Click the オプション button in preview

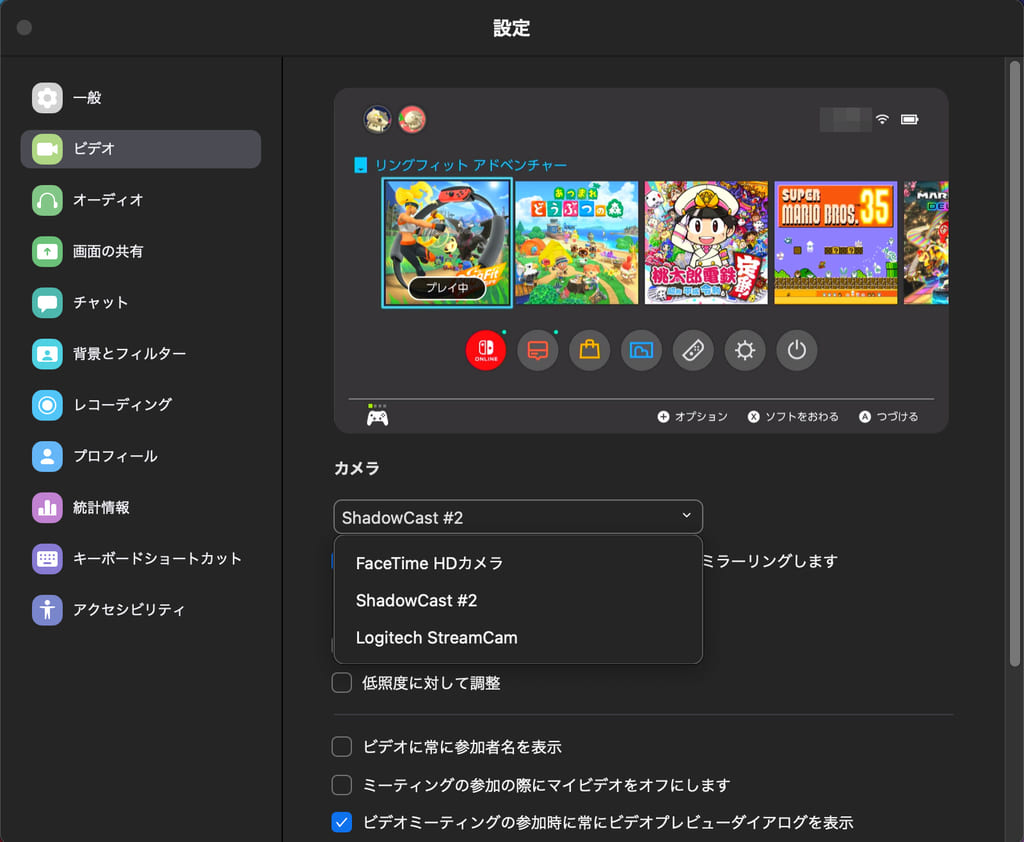click(692, 417)
